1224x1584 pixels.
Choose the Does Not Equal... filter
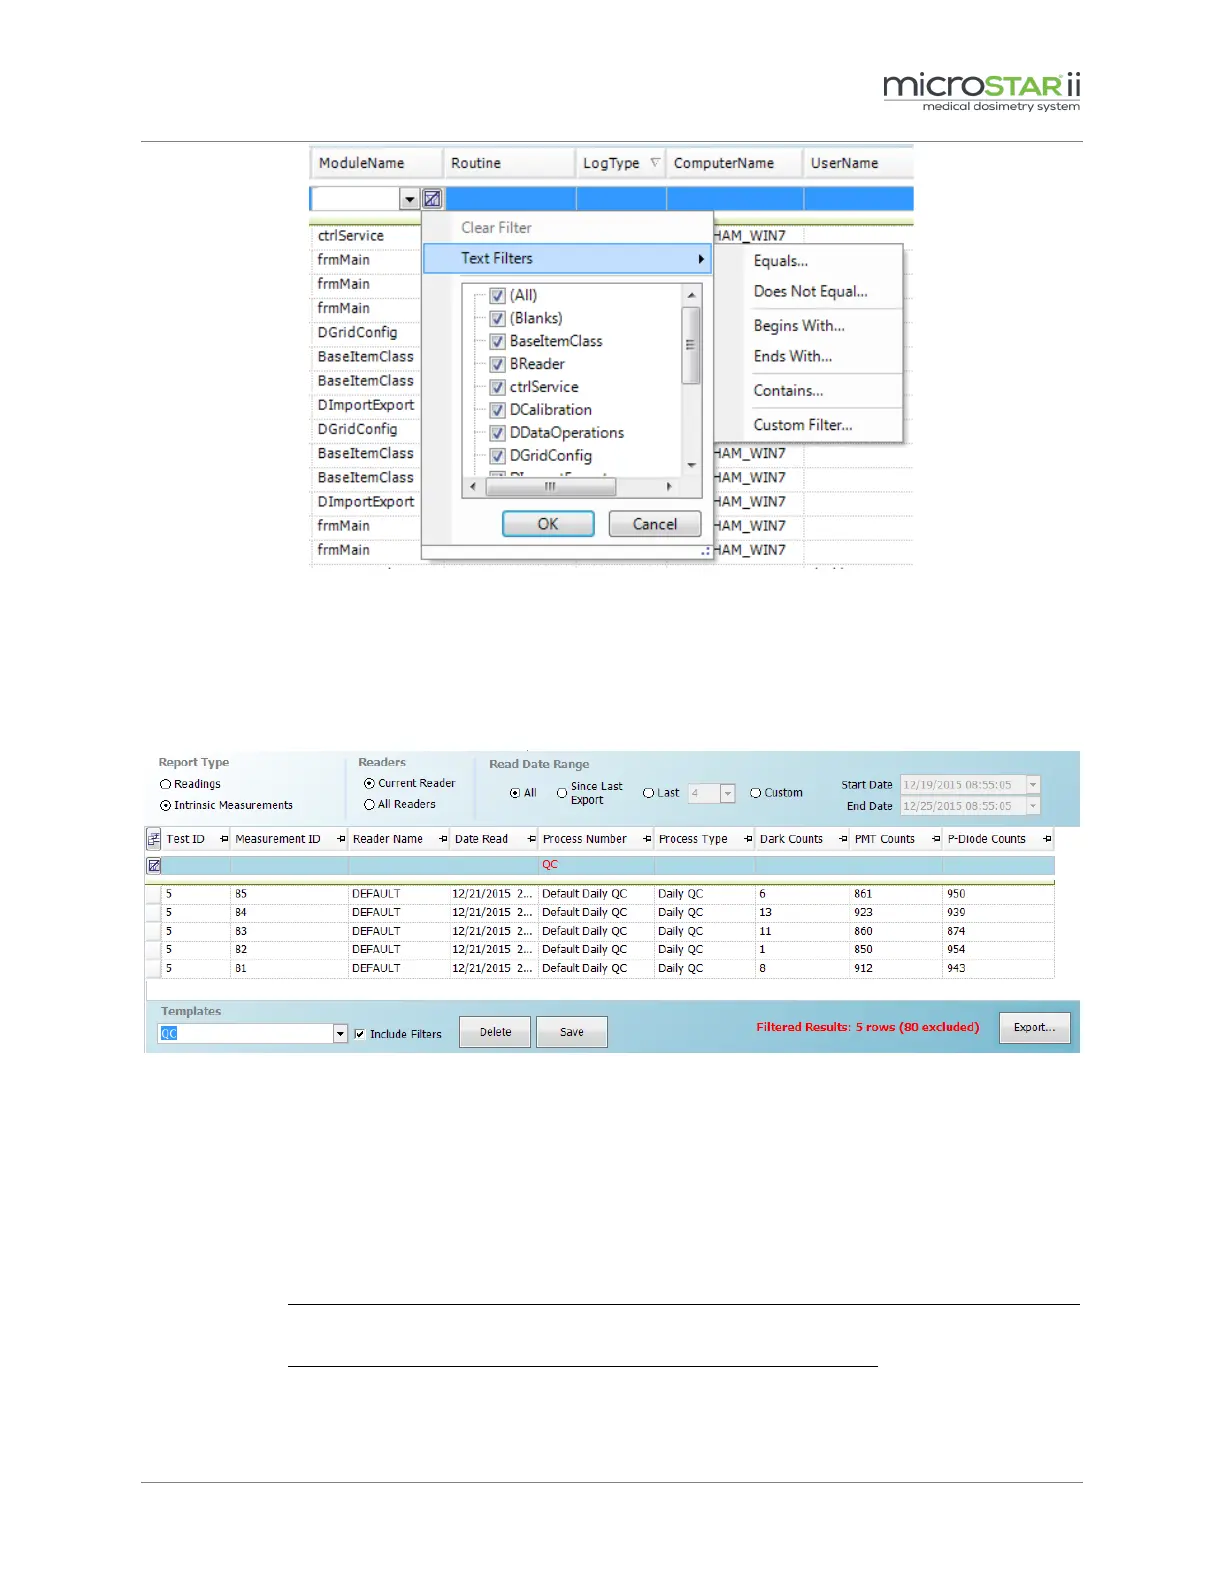[811, 291]
